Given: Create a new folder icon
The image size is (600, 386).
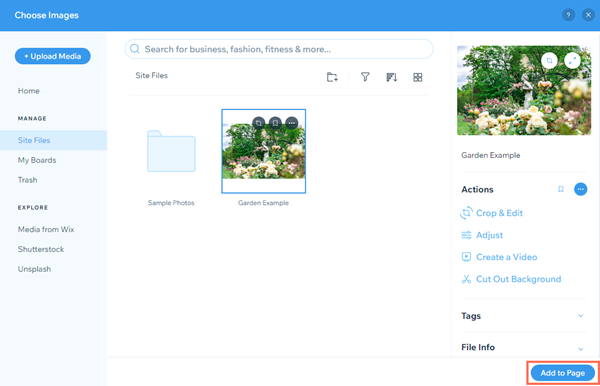Looking at the screenshot, I should click(x=332, y=77).
